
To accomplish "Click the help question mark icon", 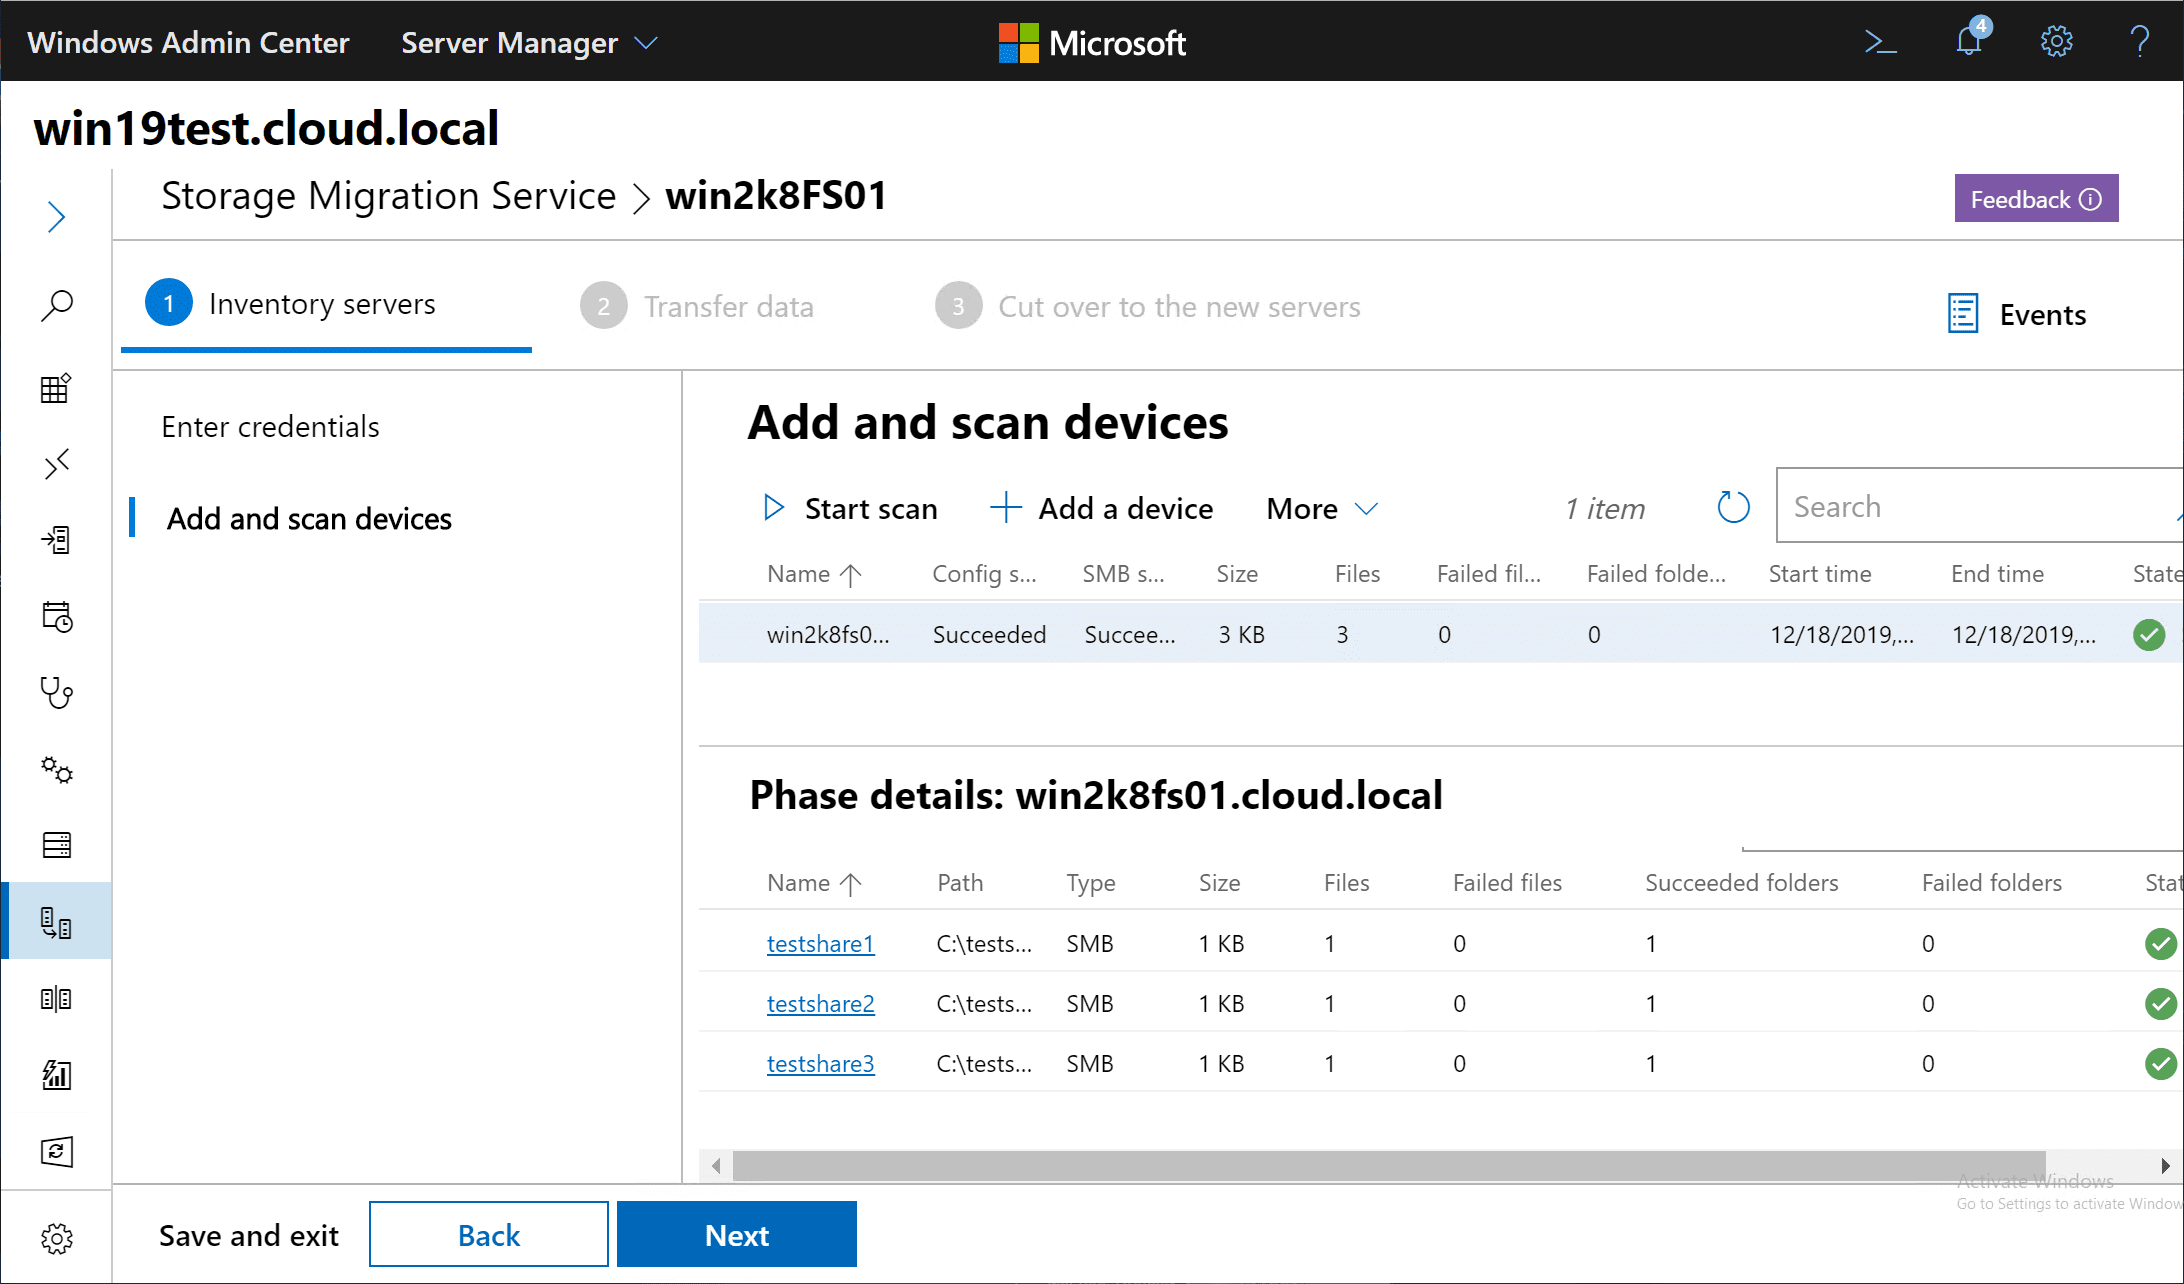I will click(x=2139, y=42).
